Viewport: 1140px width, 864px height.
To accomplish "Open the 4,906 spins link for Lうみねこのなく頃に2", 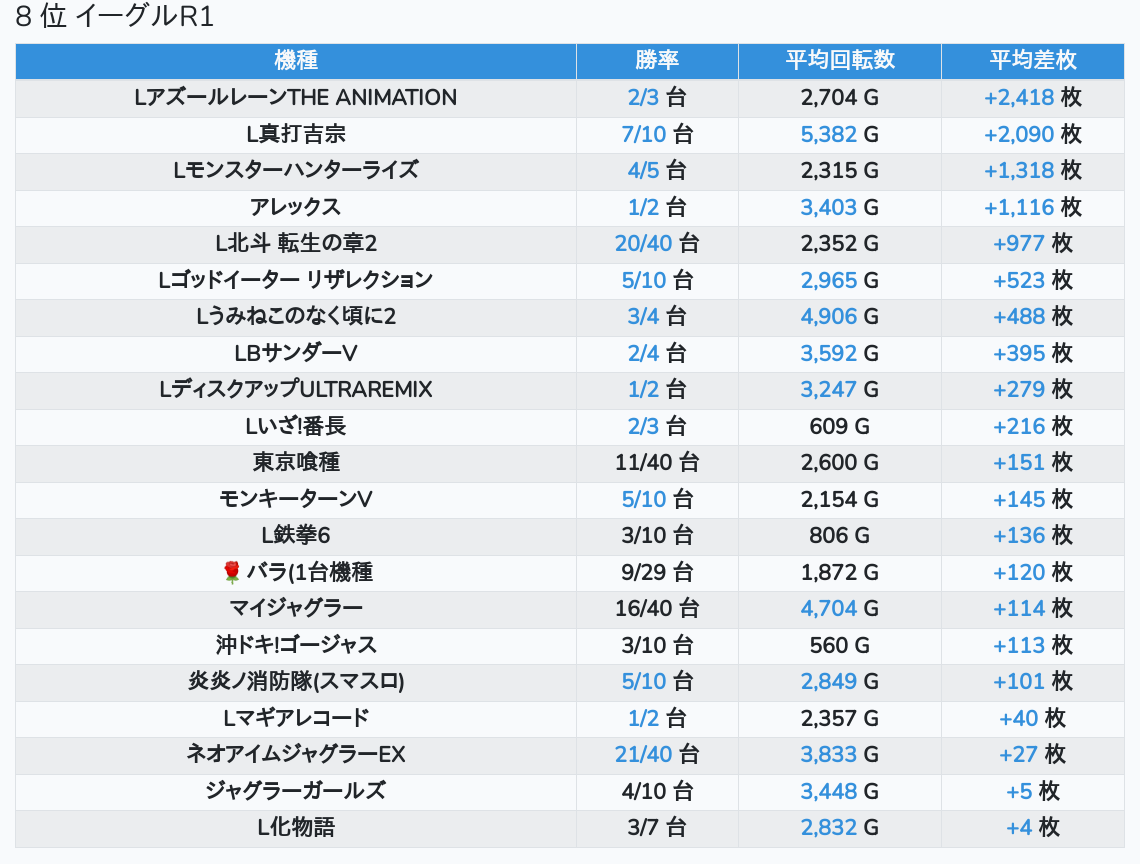I will 828,317.
